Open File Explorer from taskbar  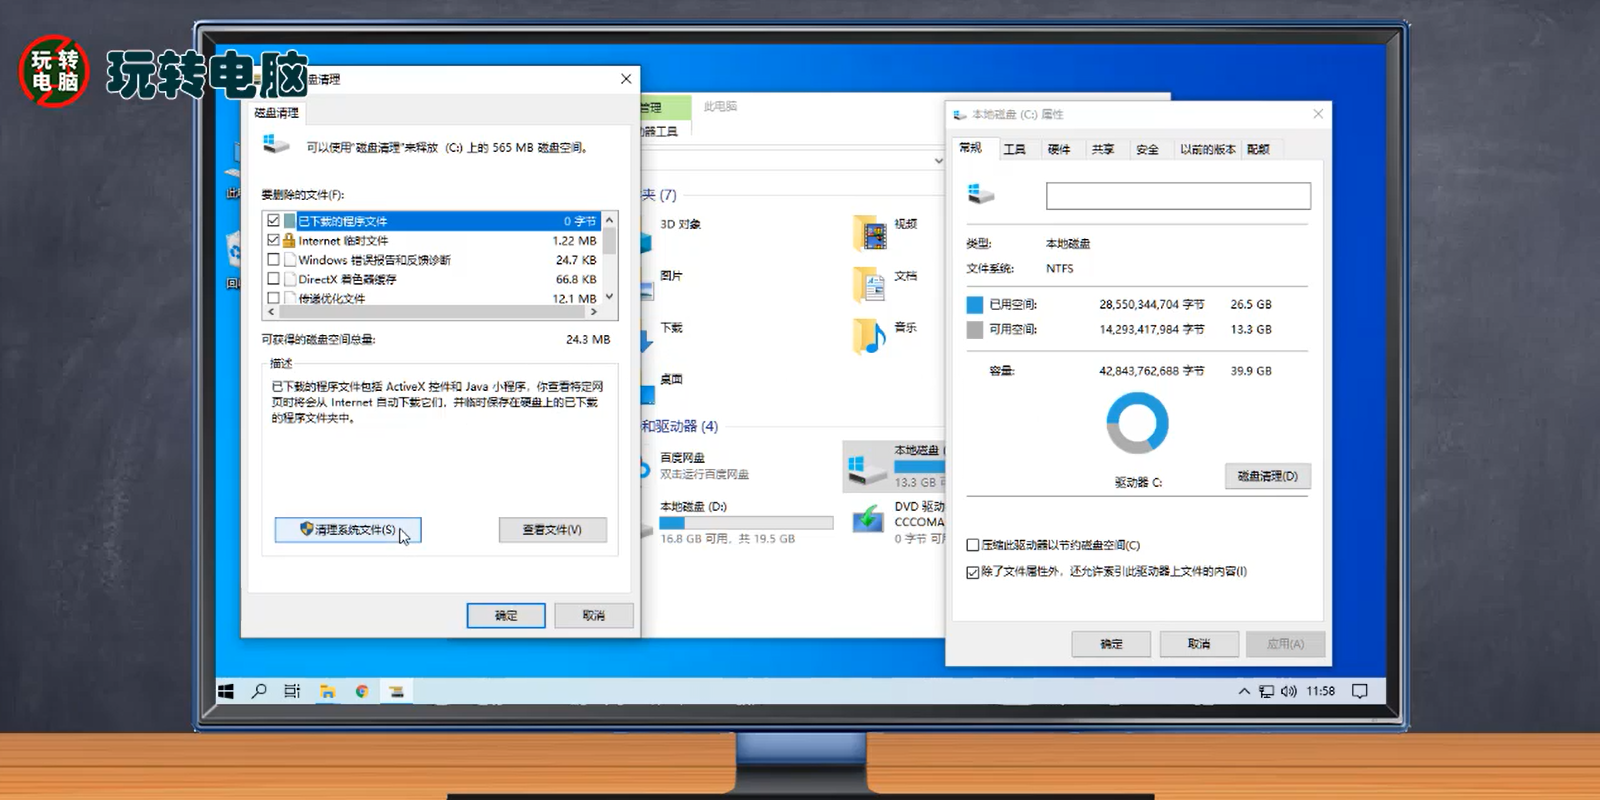tap(327, 691)
